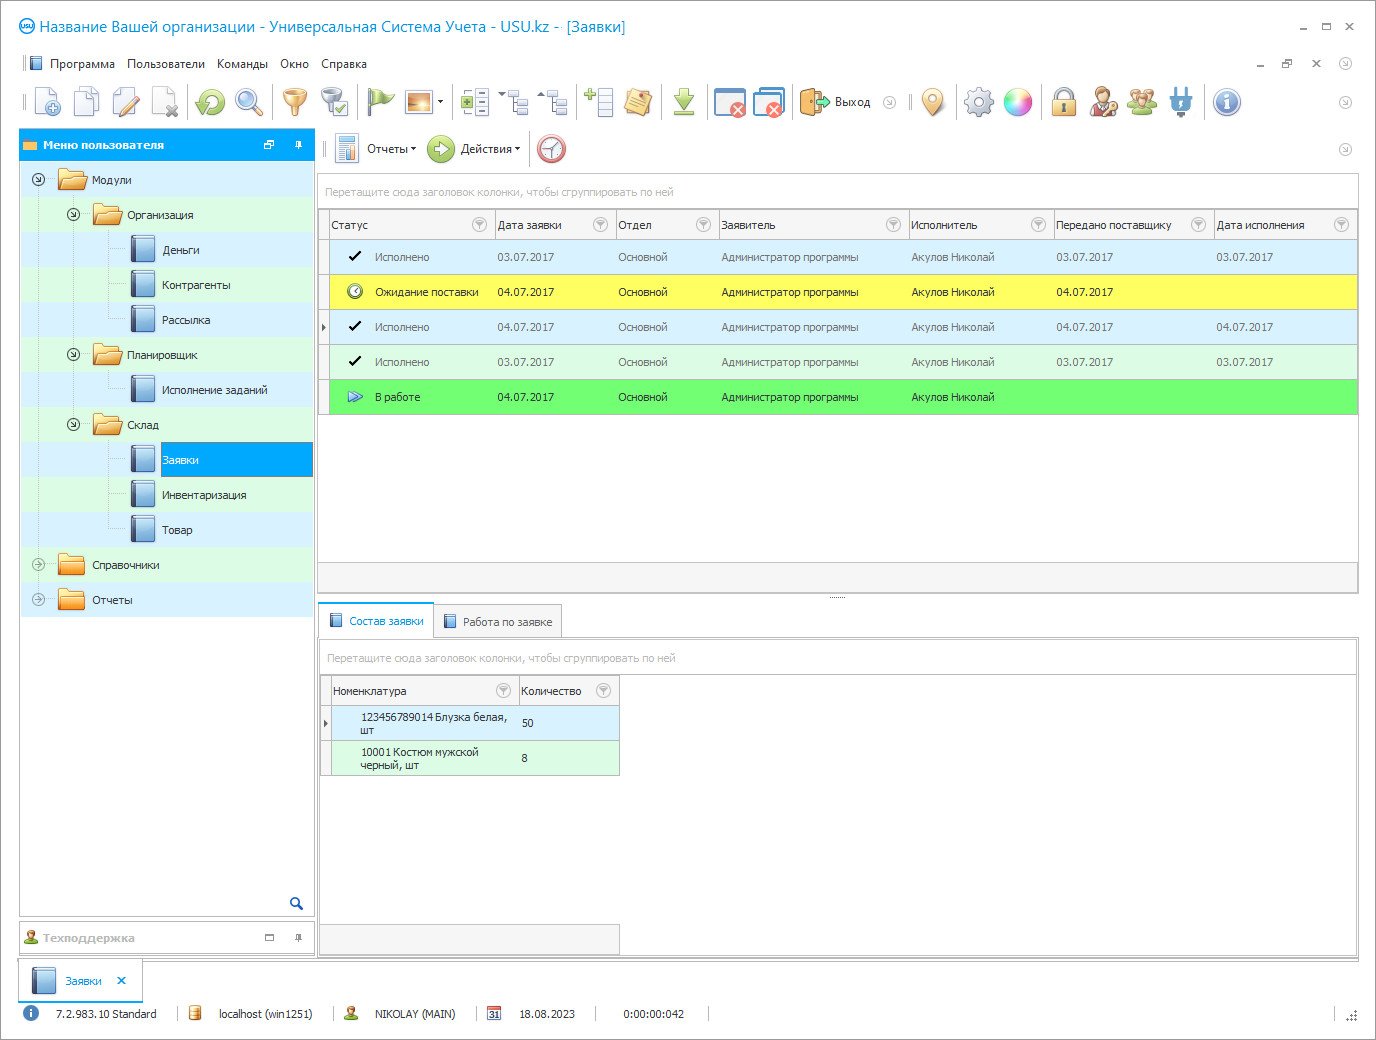The height and width of the screenshot is (1040, 1376).
Task: Open search with the magnifying glass icon
Action: click(x=248, y=102)
